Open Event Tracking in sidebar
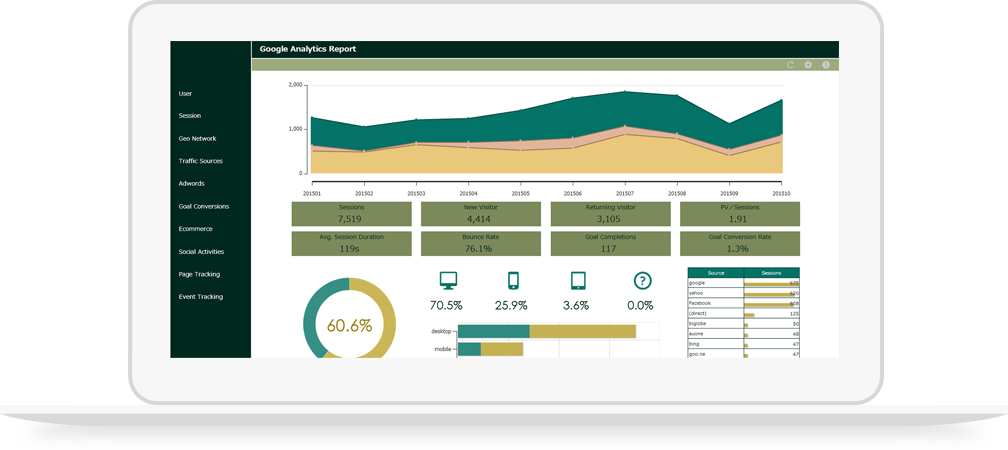The height and width of the screenshot is (450, 1008). pos(201,297)
